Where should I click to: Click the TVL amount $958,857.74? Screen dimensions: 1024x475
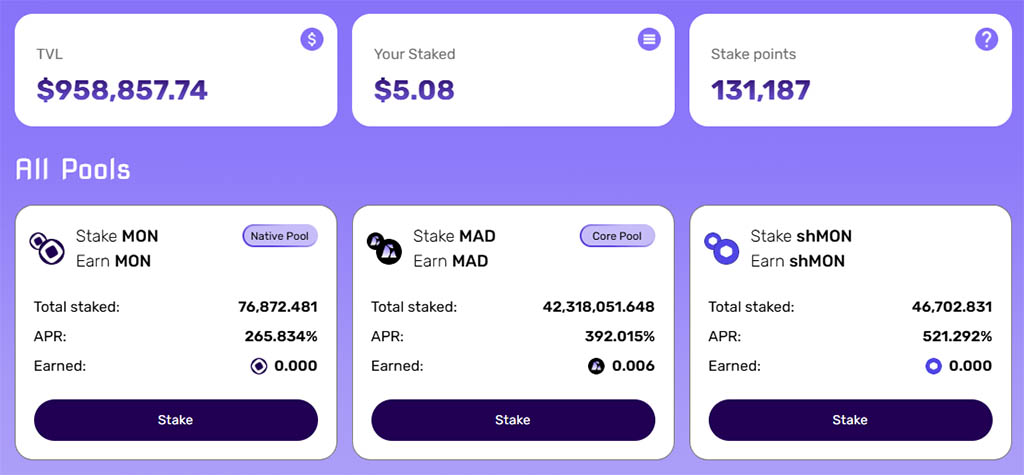122,90
